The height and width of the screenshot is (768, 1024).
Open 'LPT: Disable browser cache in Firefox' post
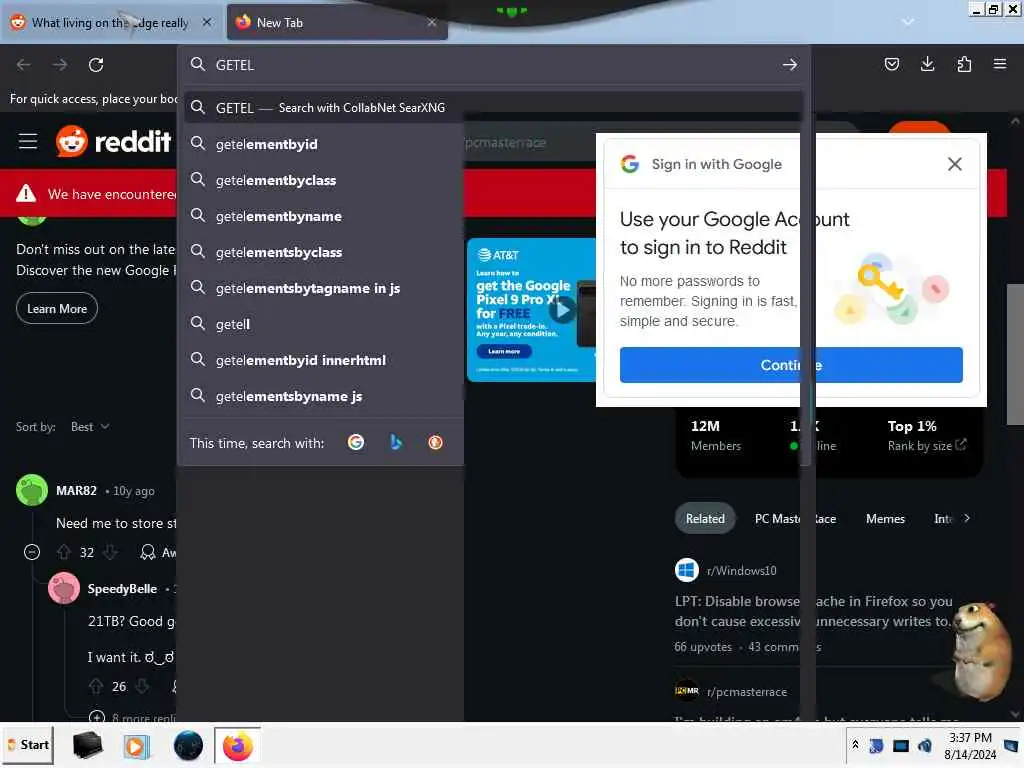813,611
